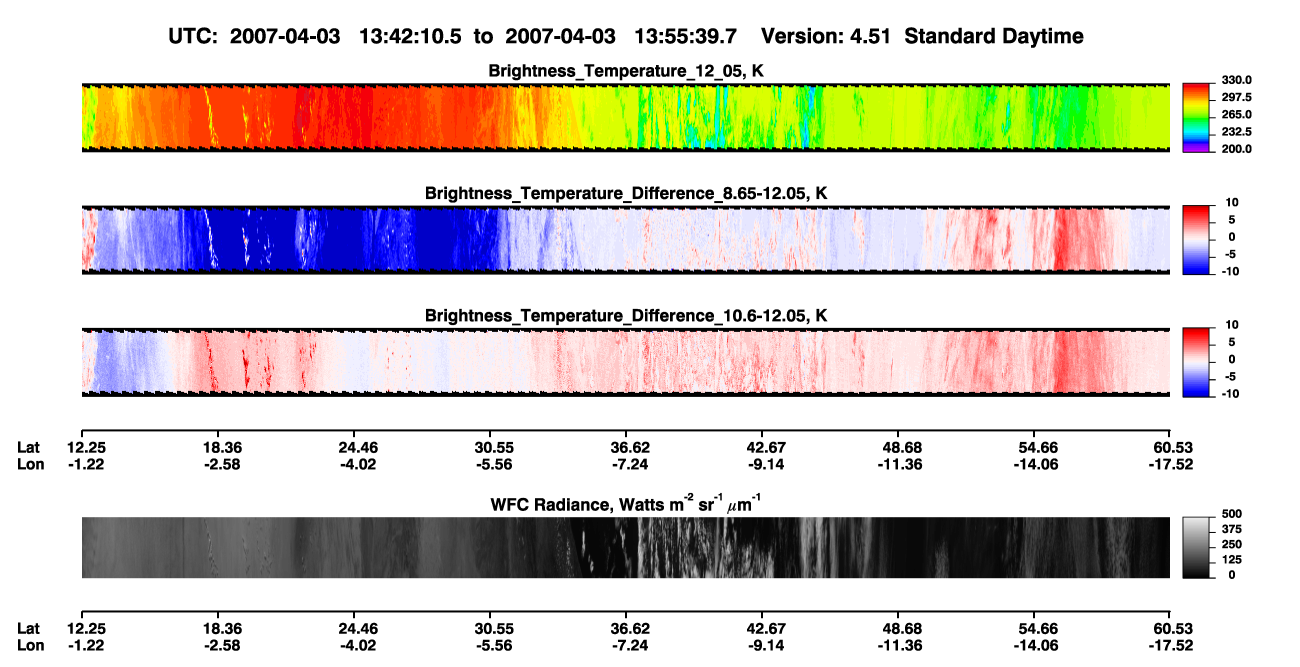
Task: Click the 250 tick on grayscale colorbar
Action: pos(1232,544)
